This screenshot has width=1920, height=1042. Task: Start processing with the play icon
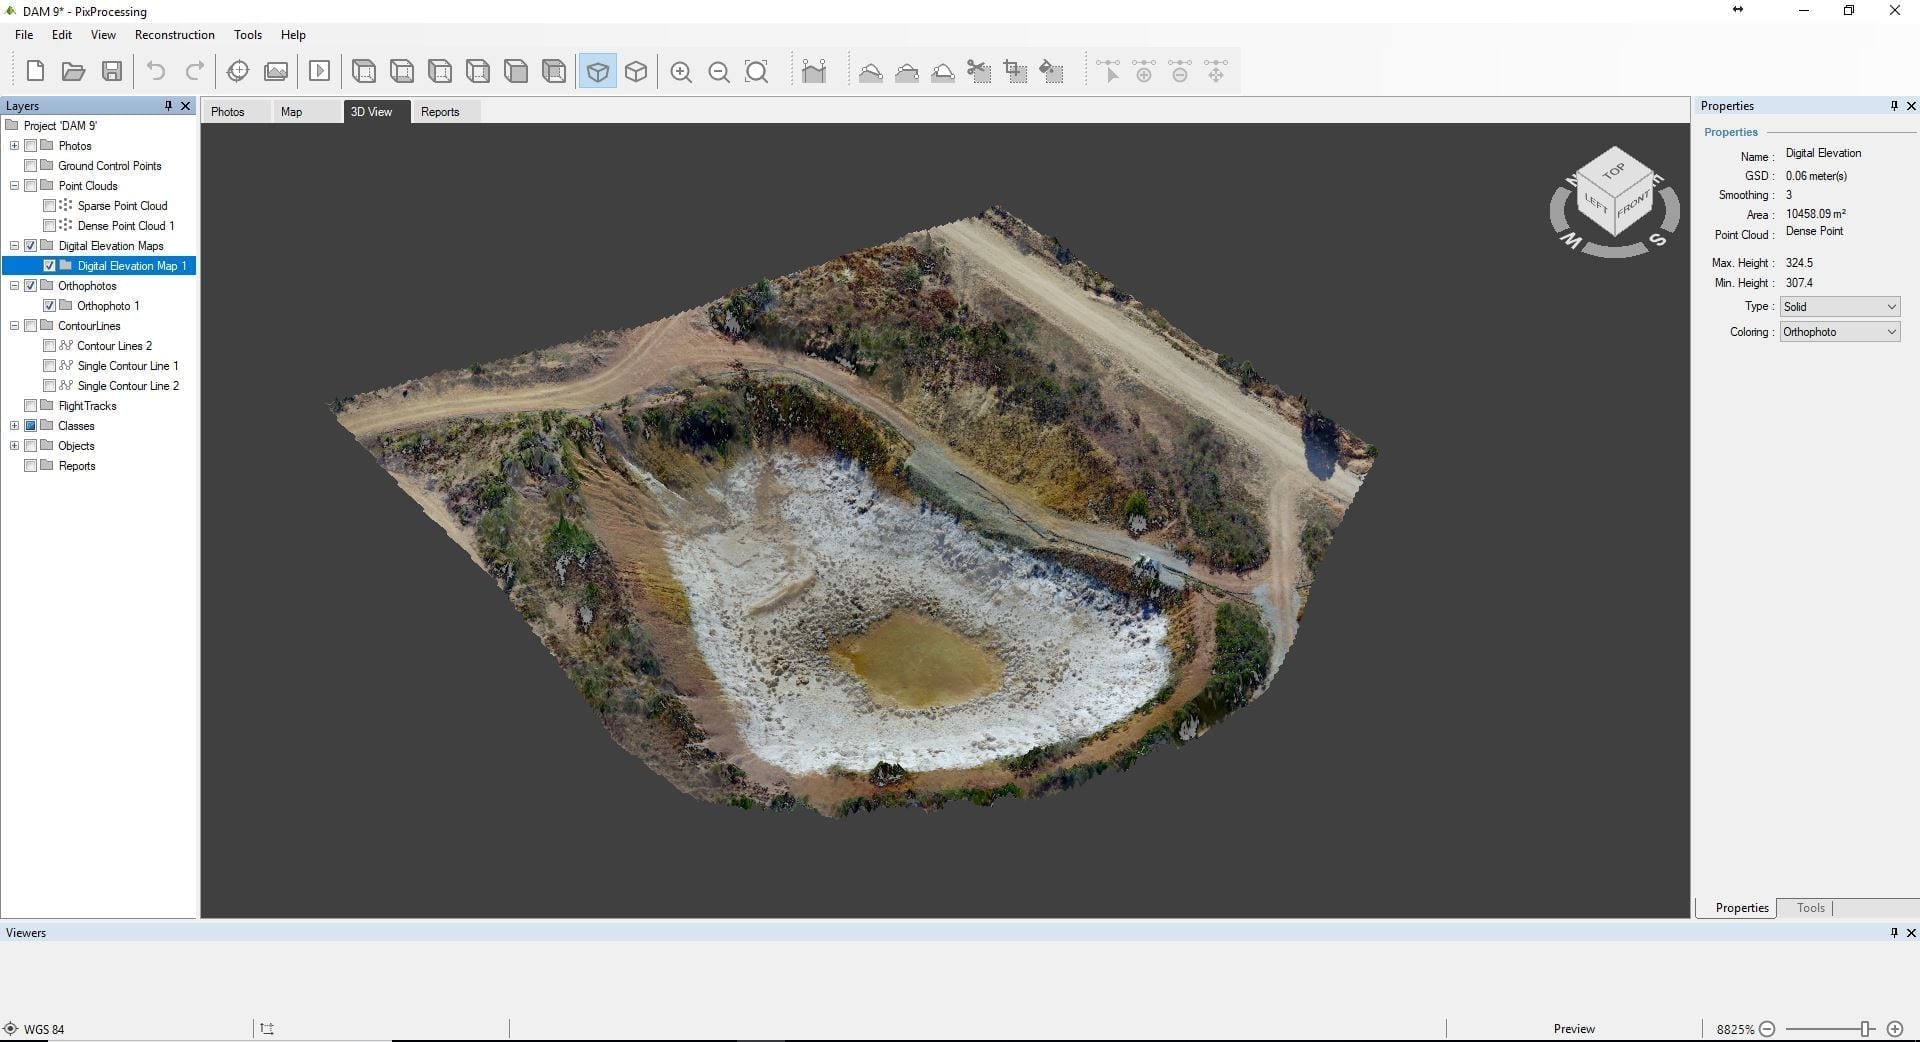pos(320,71)
